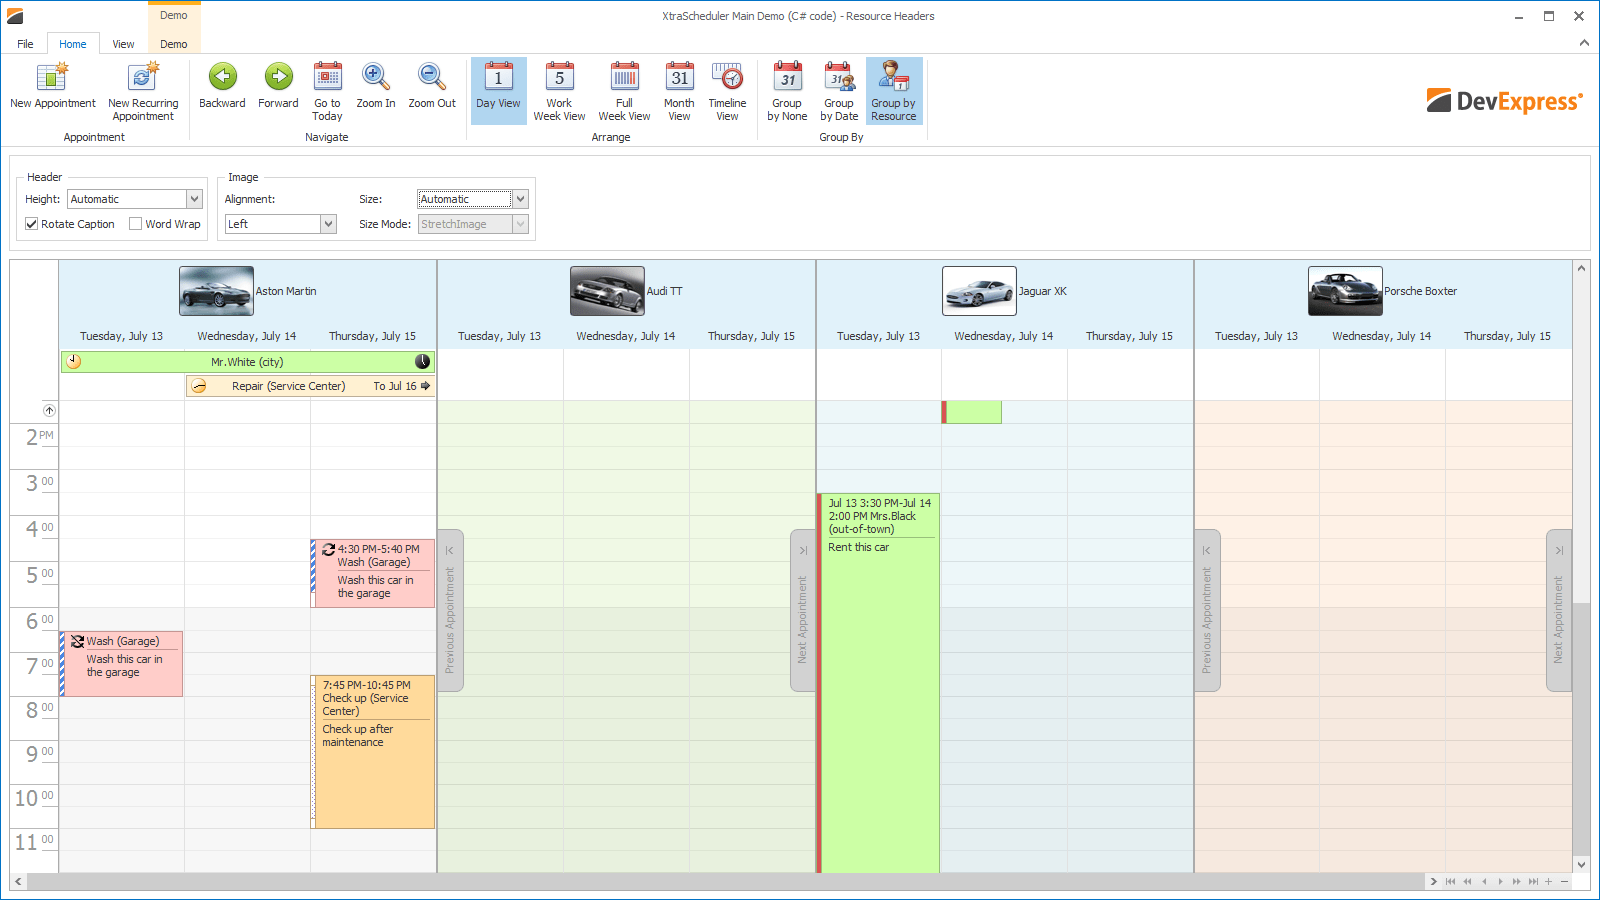This screenshot has height=900, width=1600.
Task: Select the View ribbon tab
Action: (x=123, y=44)
